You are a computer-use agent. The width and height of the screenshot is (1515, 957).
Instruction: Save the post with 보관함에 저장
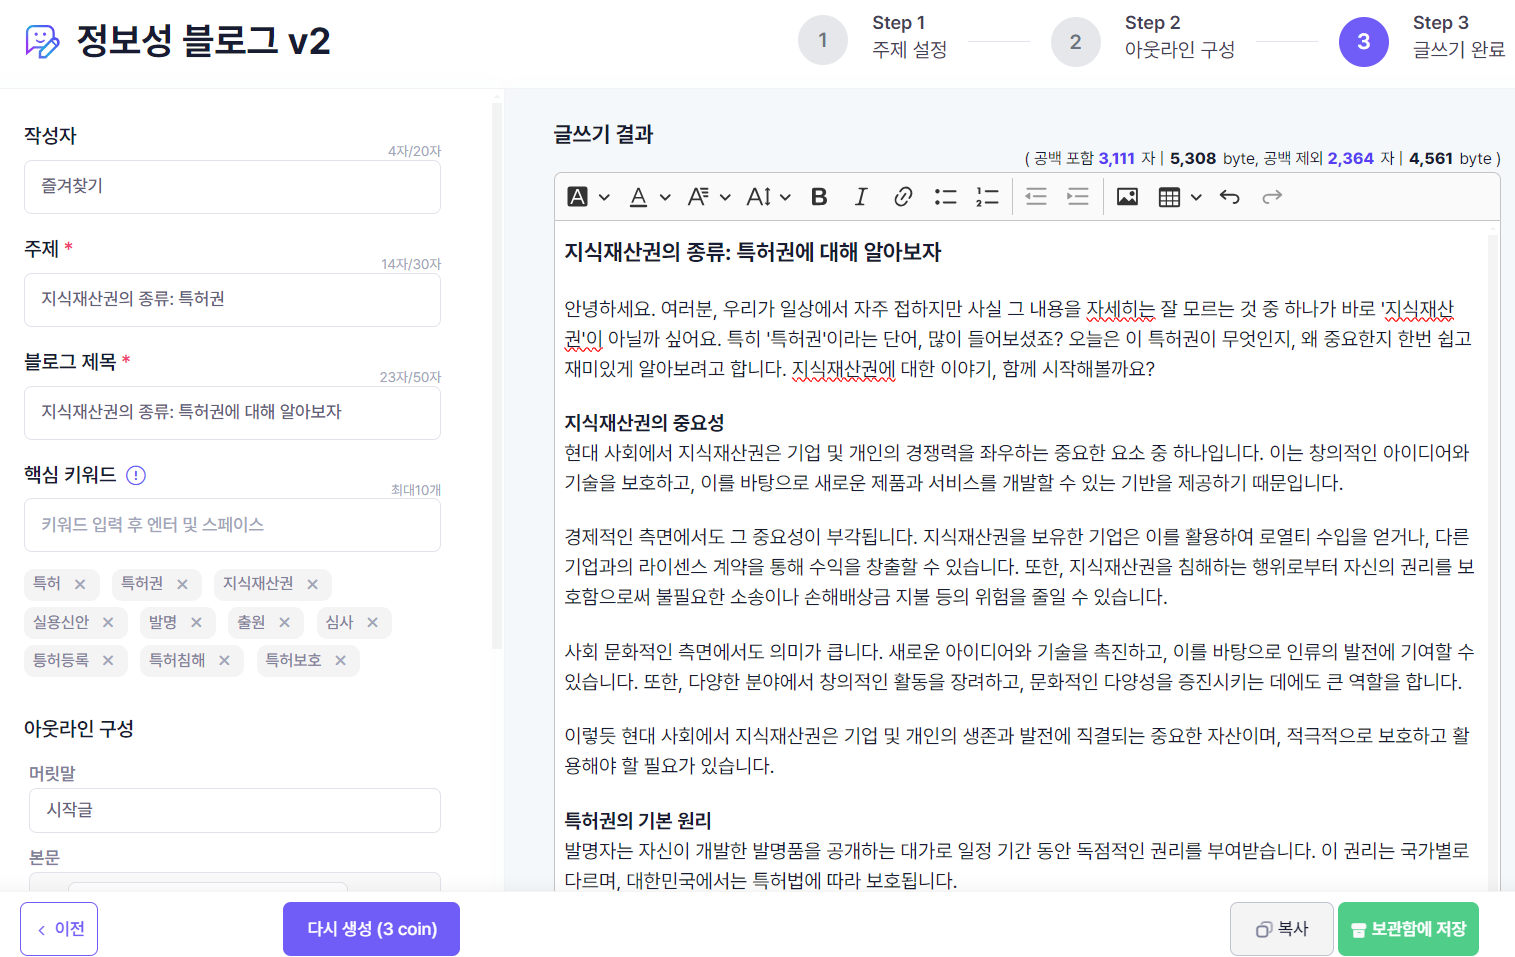(1407, 928)
